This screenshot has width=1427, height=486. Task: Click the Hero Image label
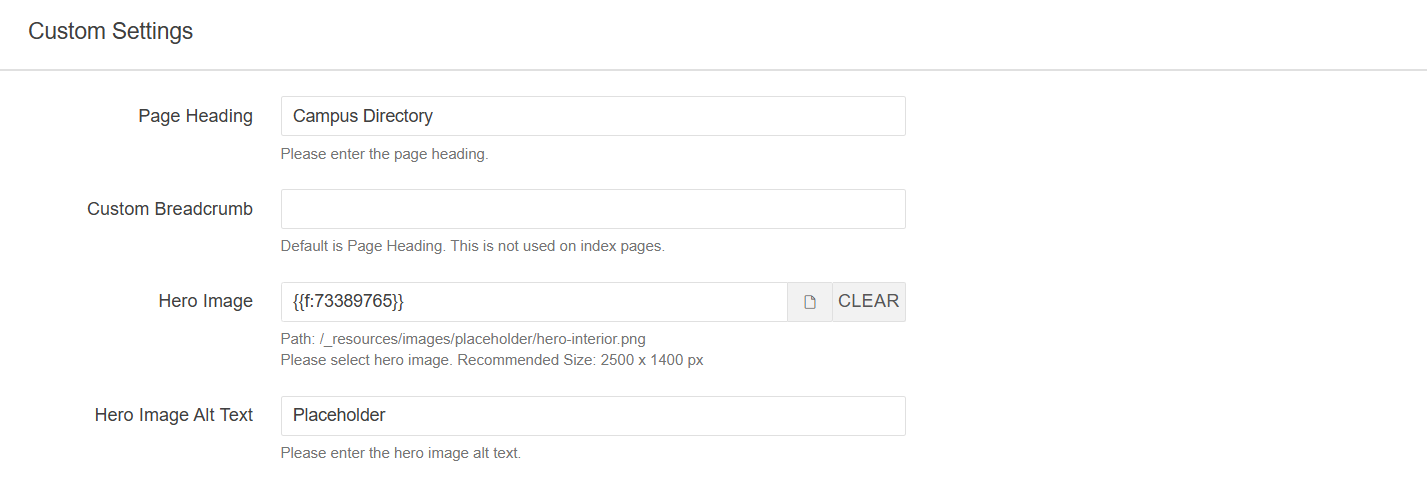click(x=205, y=301)
